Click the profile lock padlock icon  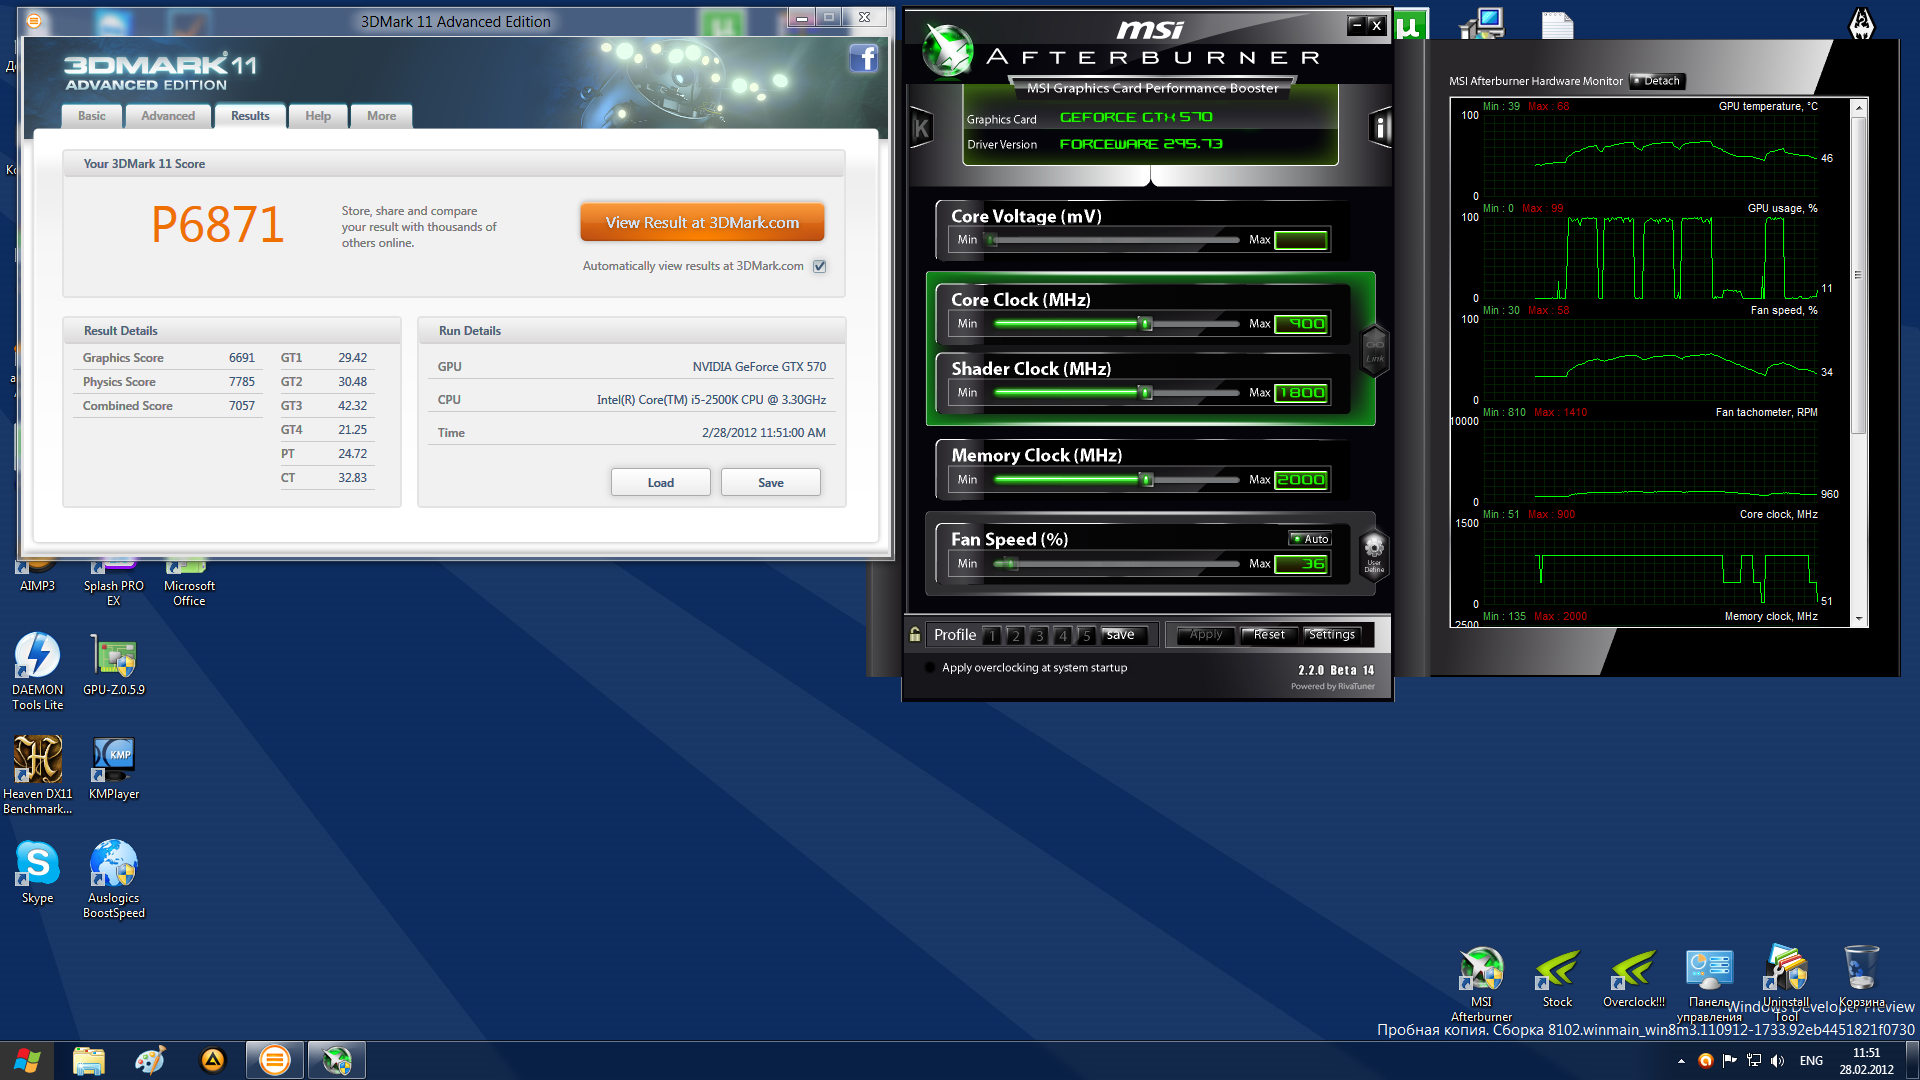coord(915,634)
